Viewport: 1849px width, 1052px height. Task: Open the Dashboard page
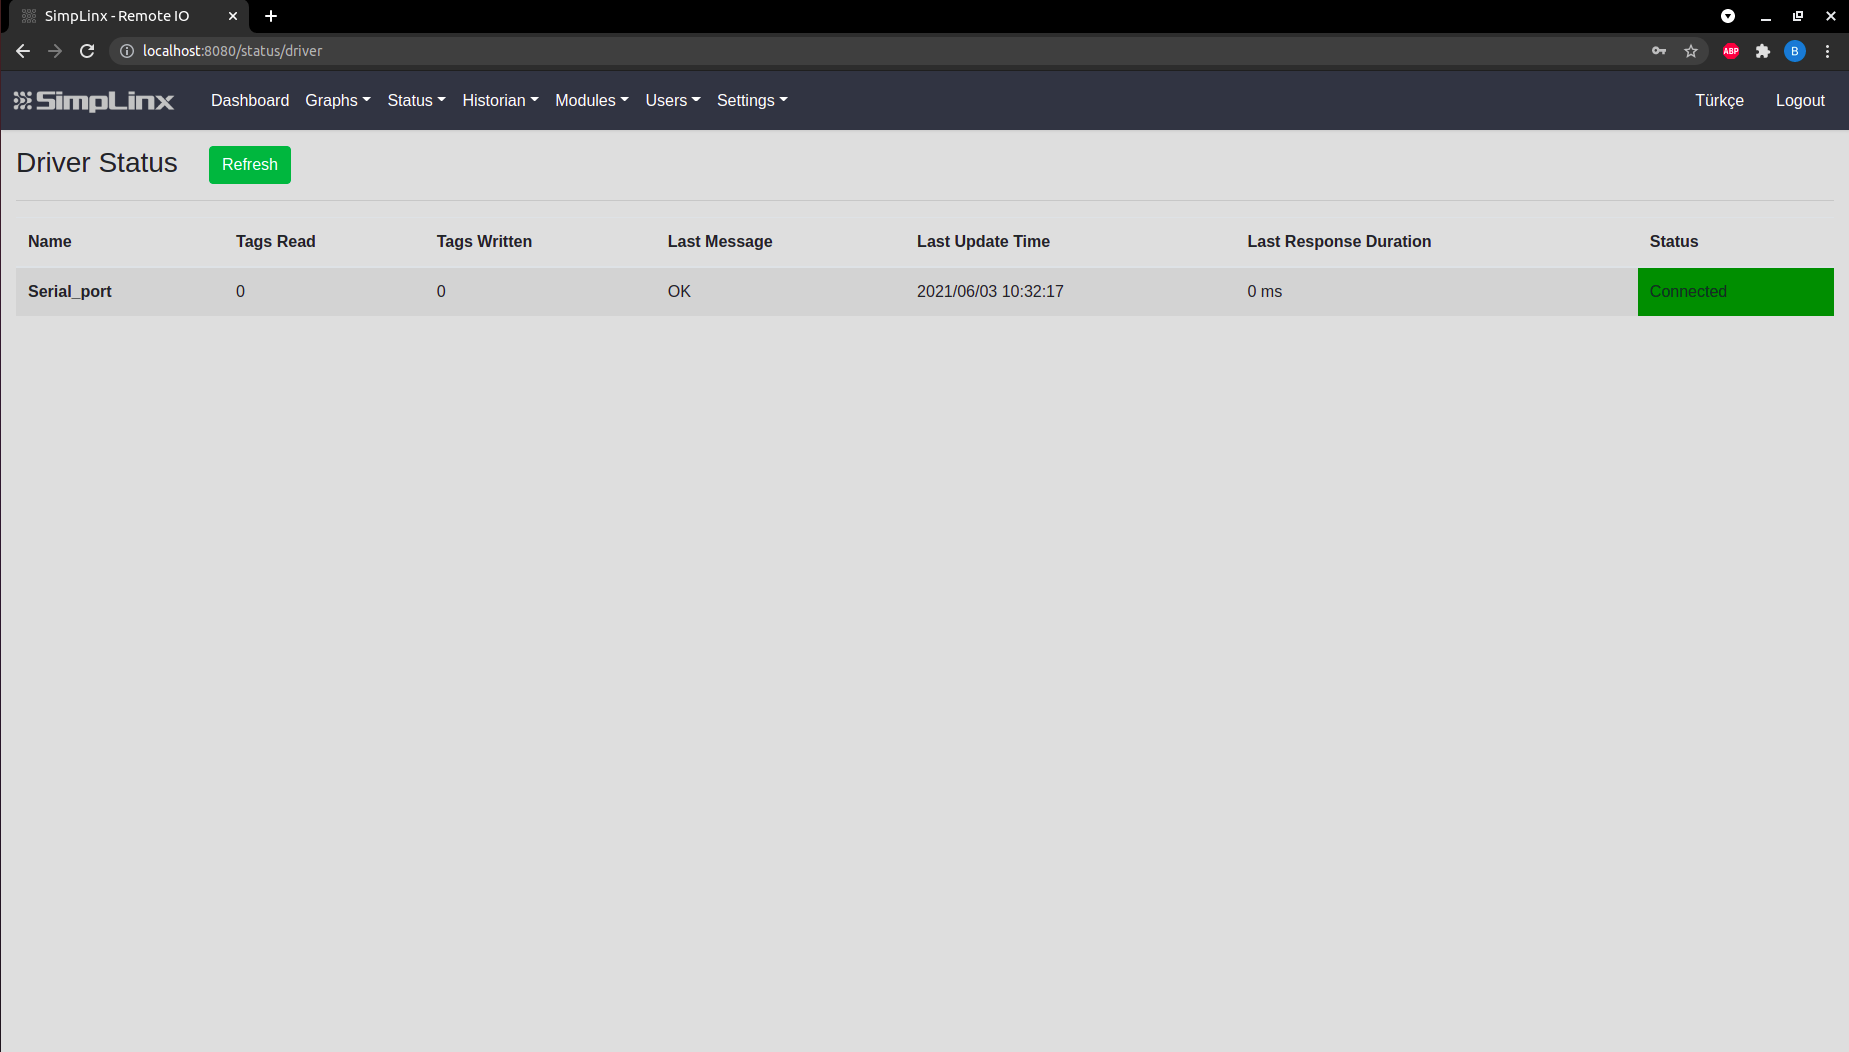coord(250,101)
